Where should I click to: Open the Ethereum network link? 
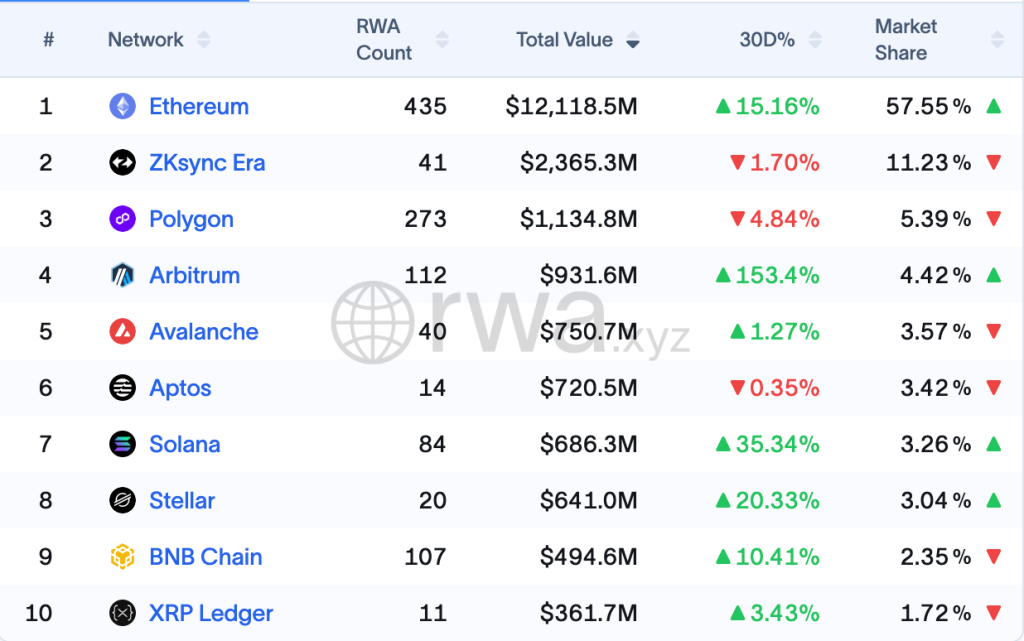click(x=198, y=106)
